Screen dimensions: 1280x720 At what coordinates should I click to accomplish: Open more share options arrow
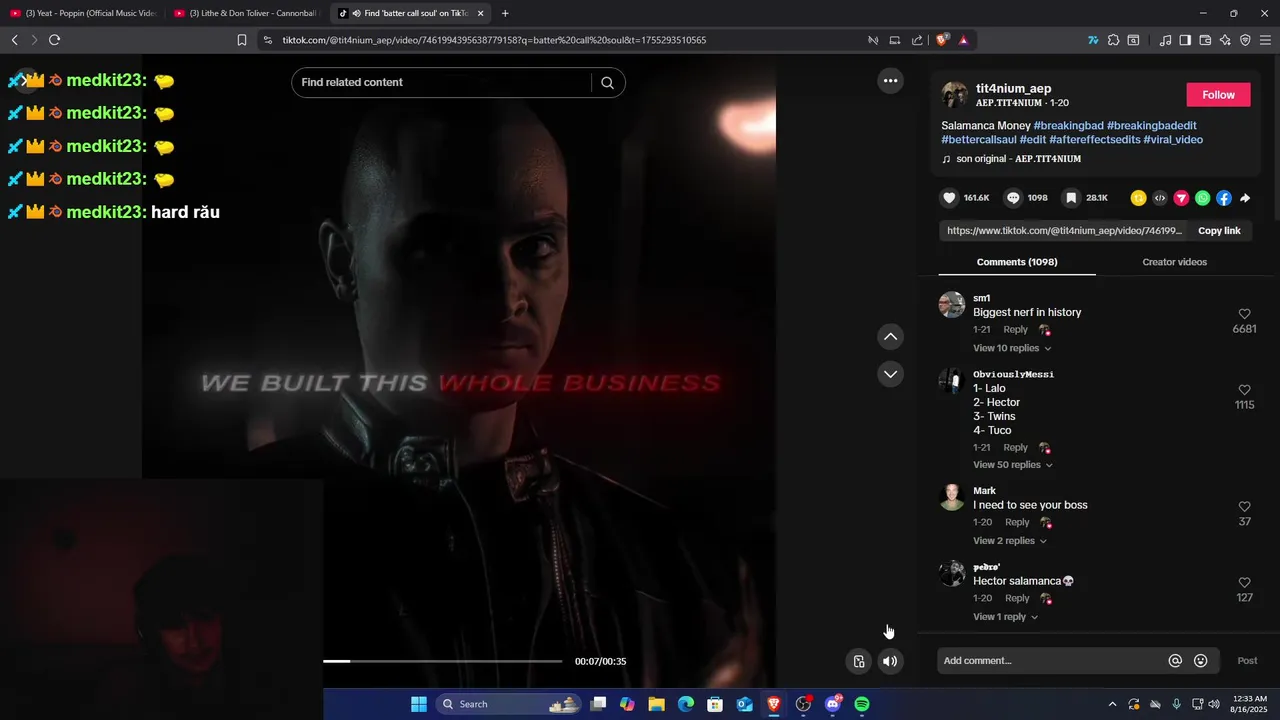(1245, 198)
